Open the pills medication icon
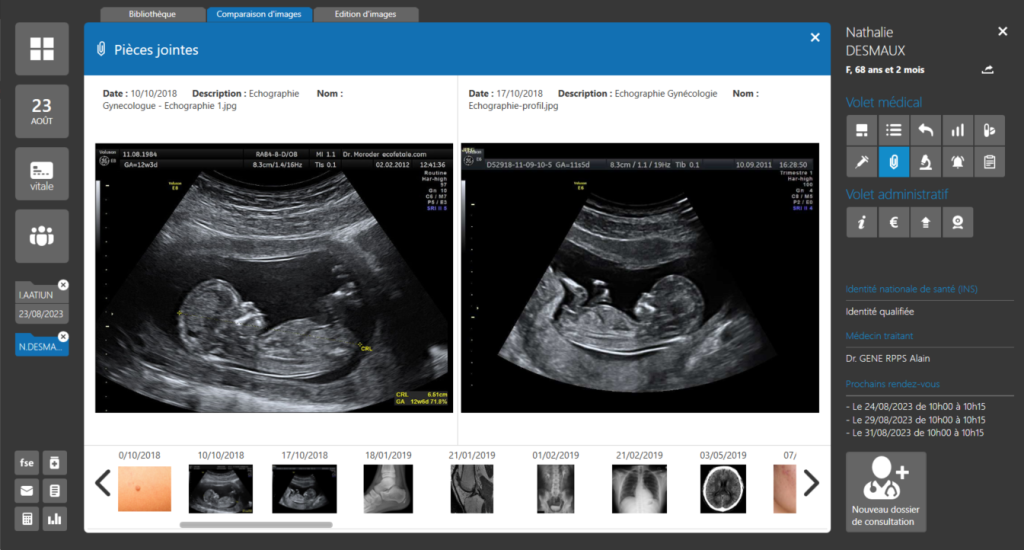This screenshot has height=550, width=1024. [x=989, y=130]
